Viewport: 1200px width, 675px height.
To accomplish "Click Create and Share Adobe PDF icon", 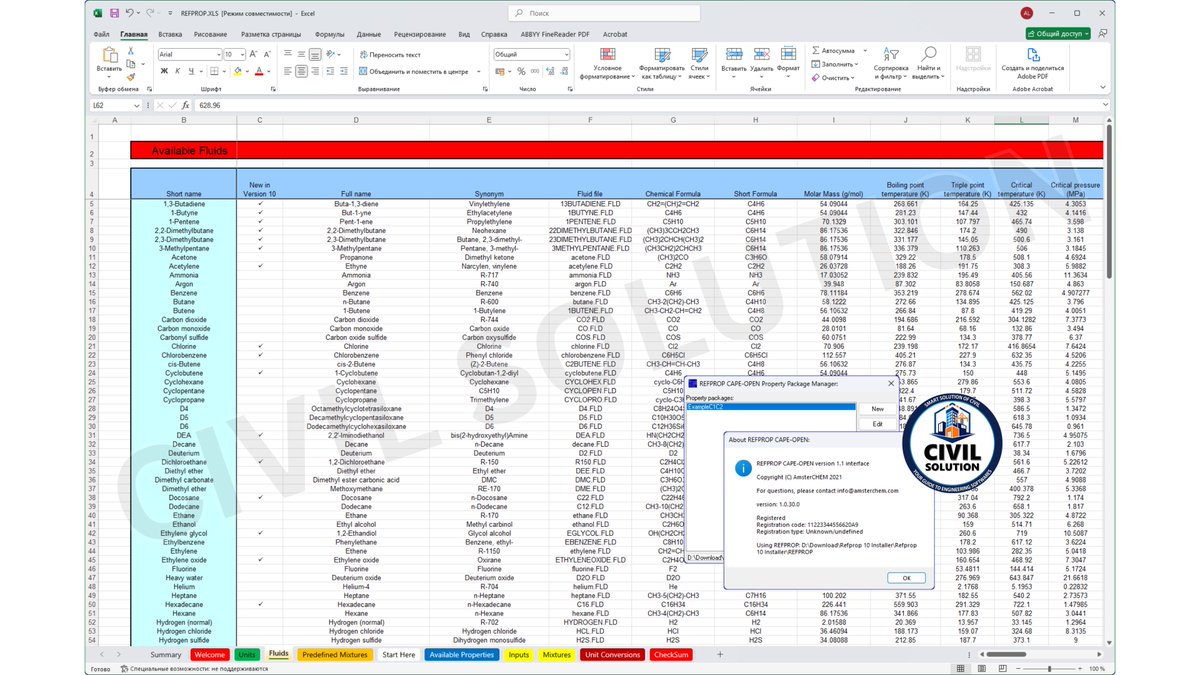I will (x=1032, y=53).
